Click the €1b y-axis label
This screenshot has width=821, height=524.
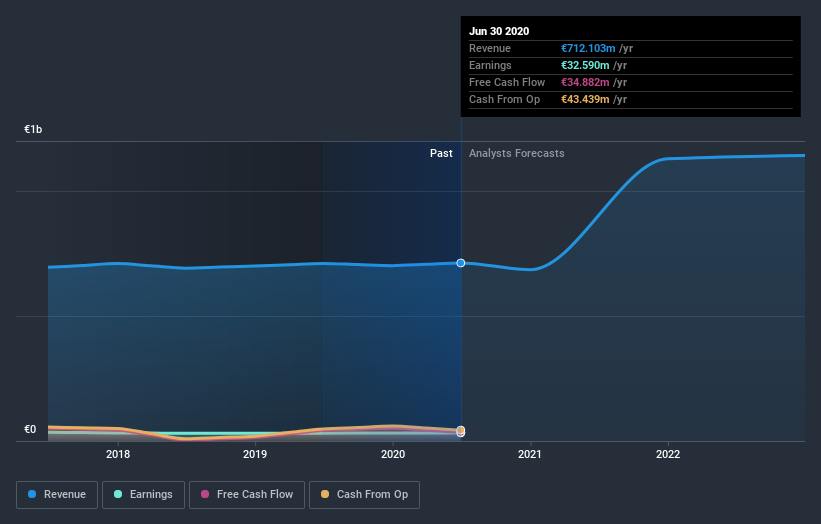pyautogui.click(x=33, y=129)
